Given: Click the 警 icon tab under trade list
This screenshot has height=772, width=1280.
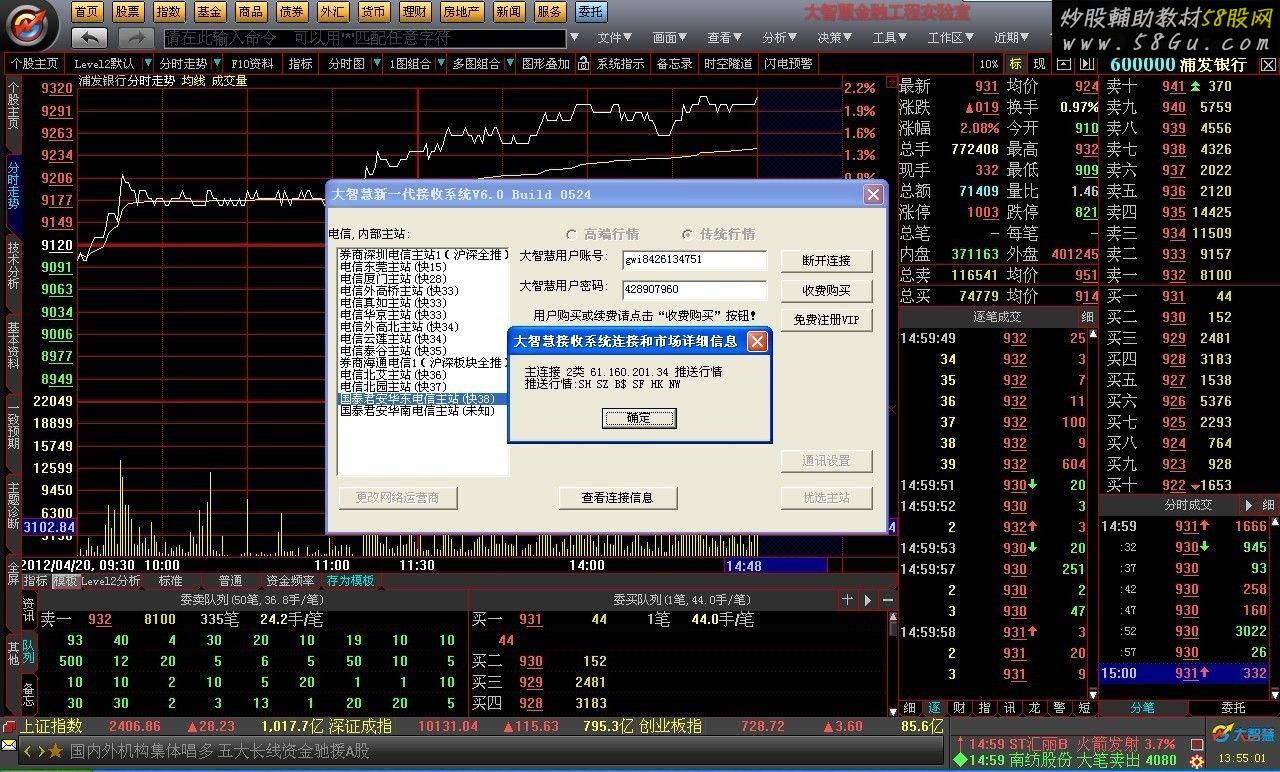Looking at the screenshot, I should pos(1059,707).
